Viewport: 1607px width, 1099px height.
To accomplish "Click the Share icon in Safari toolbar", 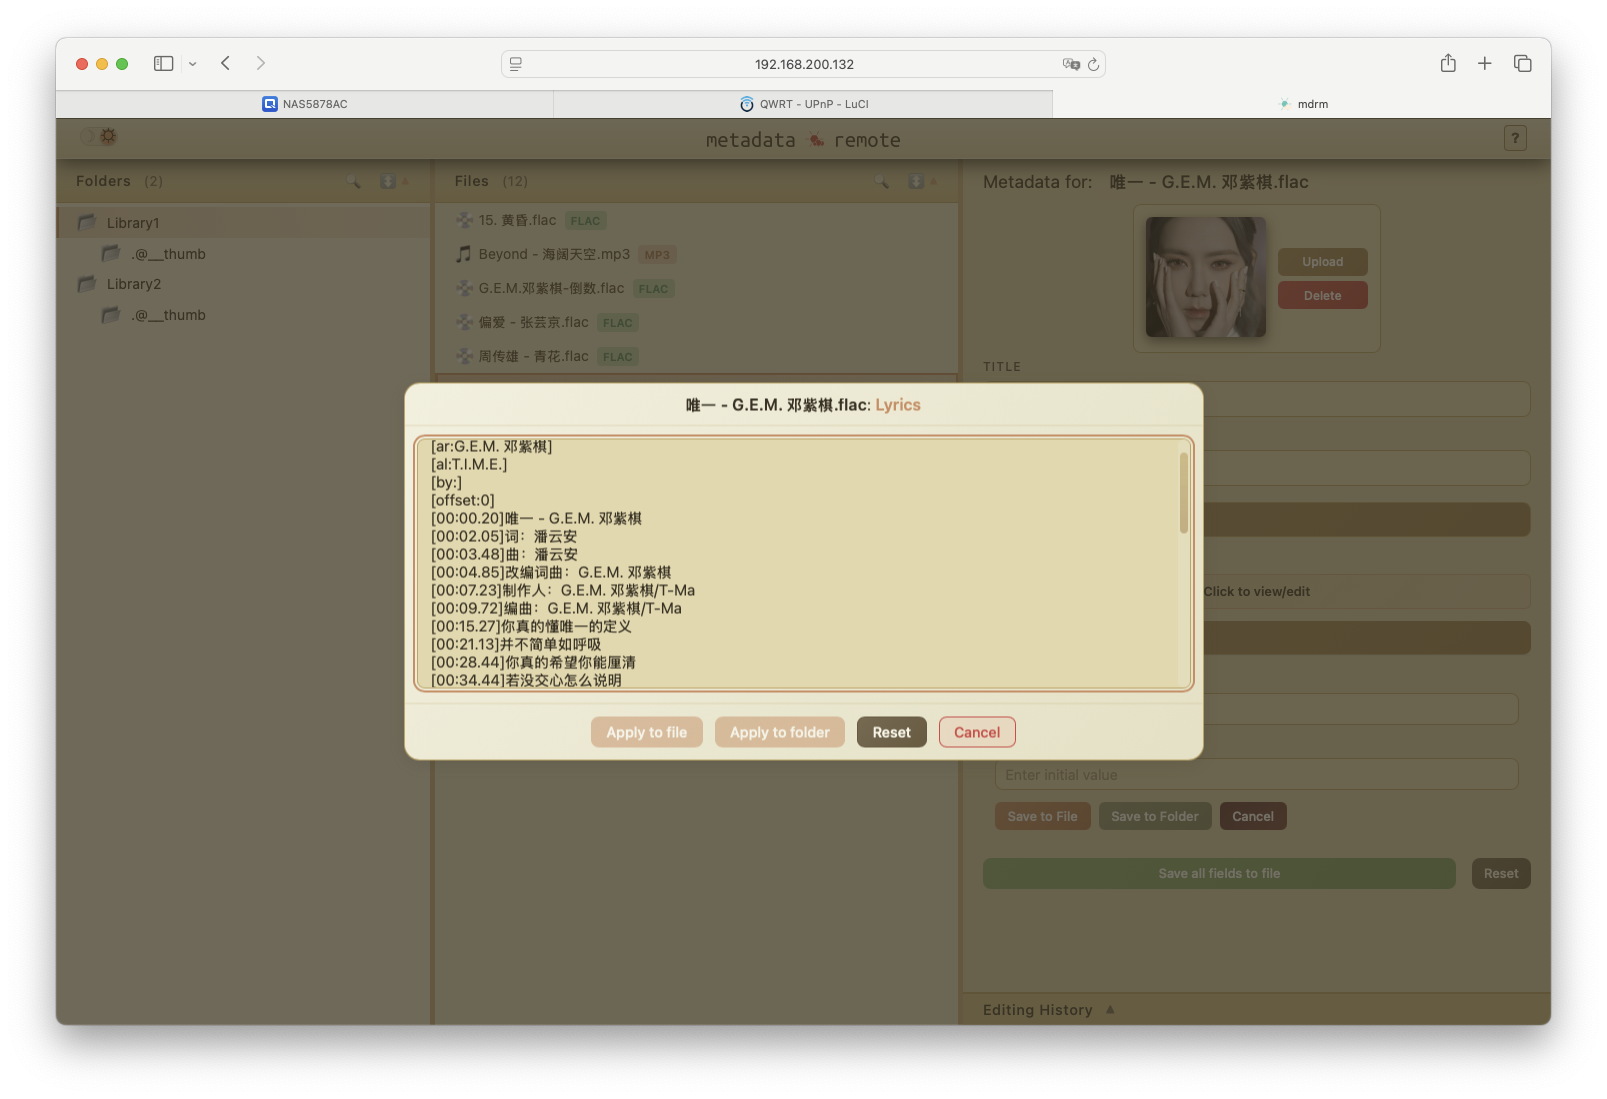I will click(x=1447, y=62).
